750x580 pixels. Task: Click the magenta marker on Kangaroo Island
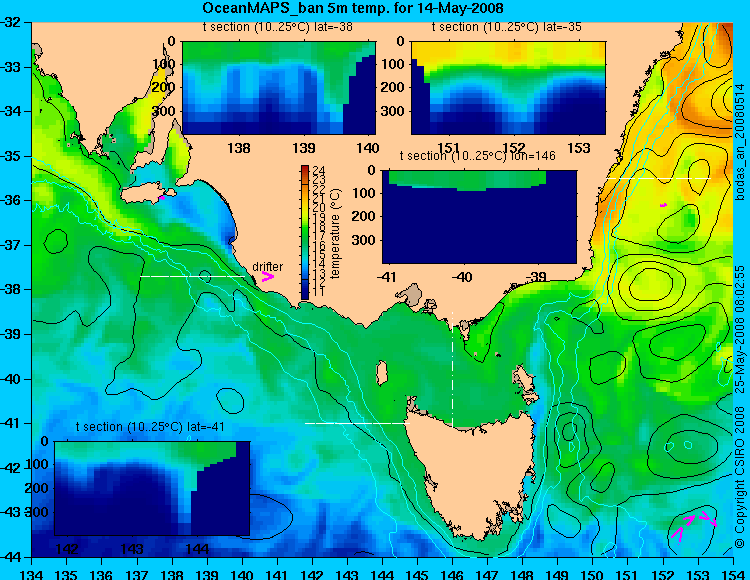click(162, 197)
